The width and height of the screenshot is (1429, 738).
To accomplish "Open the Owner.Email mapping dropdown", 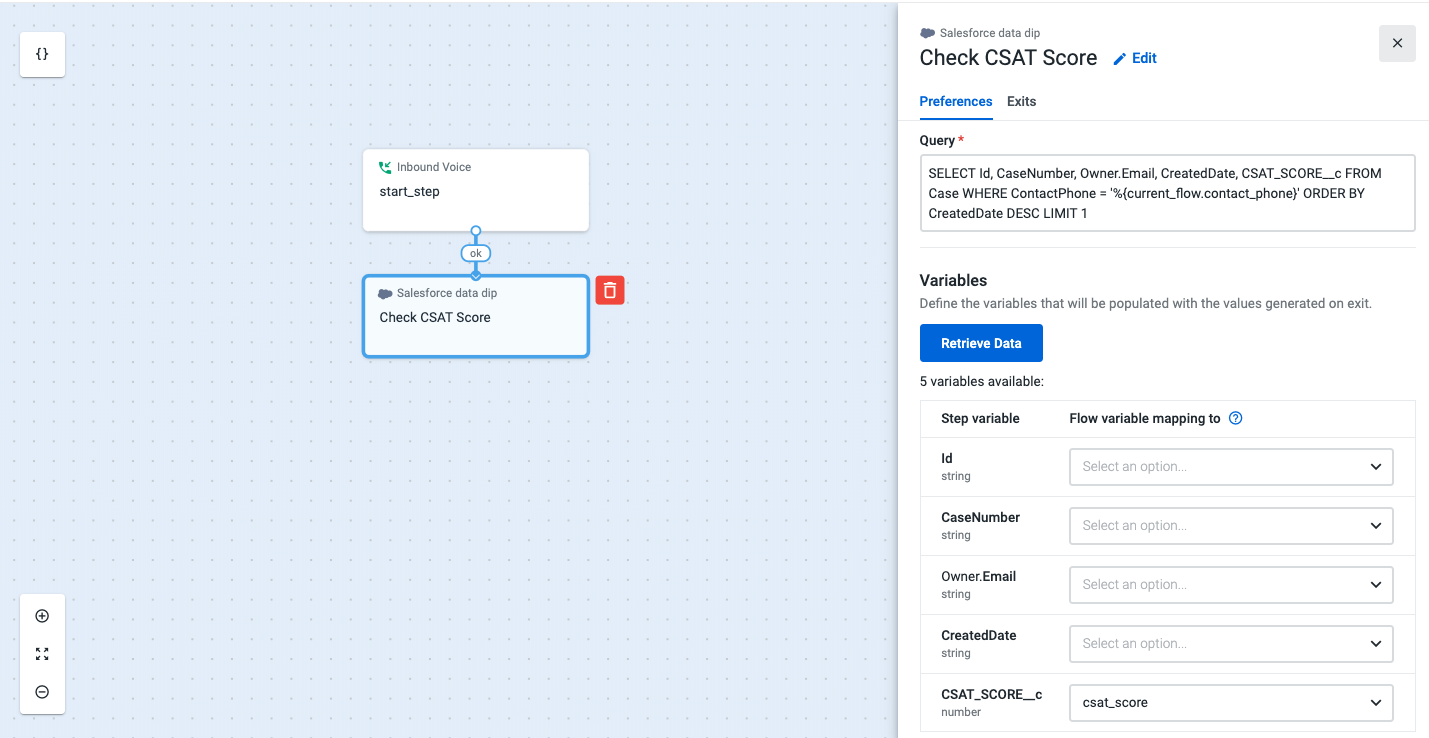I will coord(1230,584).
